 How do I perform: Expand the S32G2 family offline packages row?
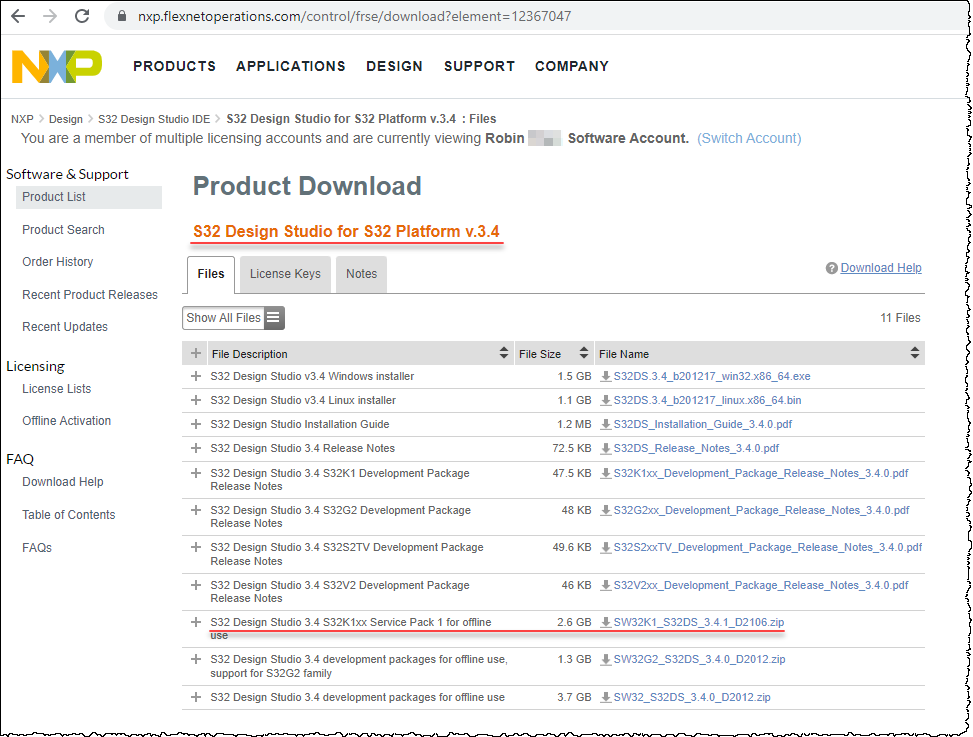point(195,659)
